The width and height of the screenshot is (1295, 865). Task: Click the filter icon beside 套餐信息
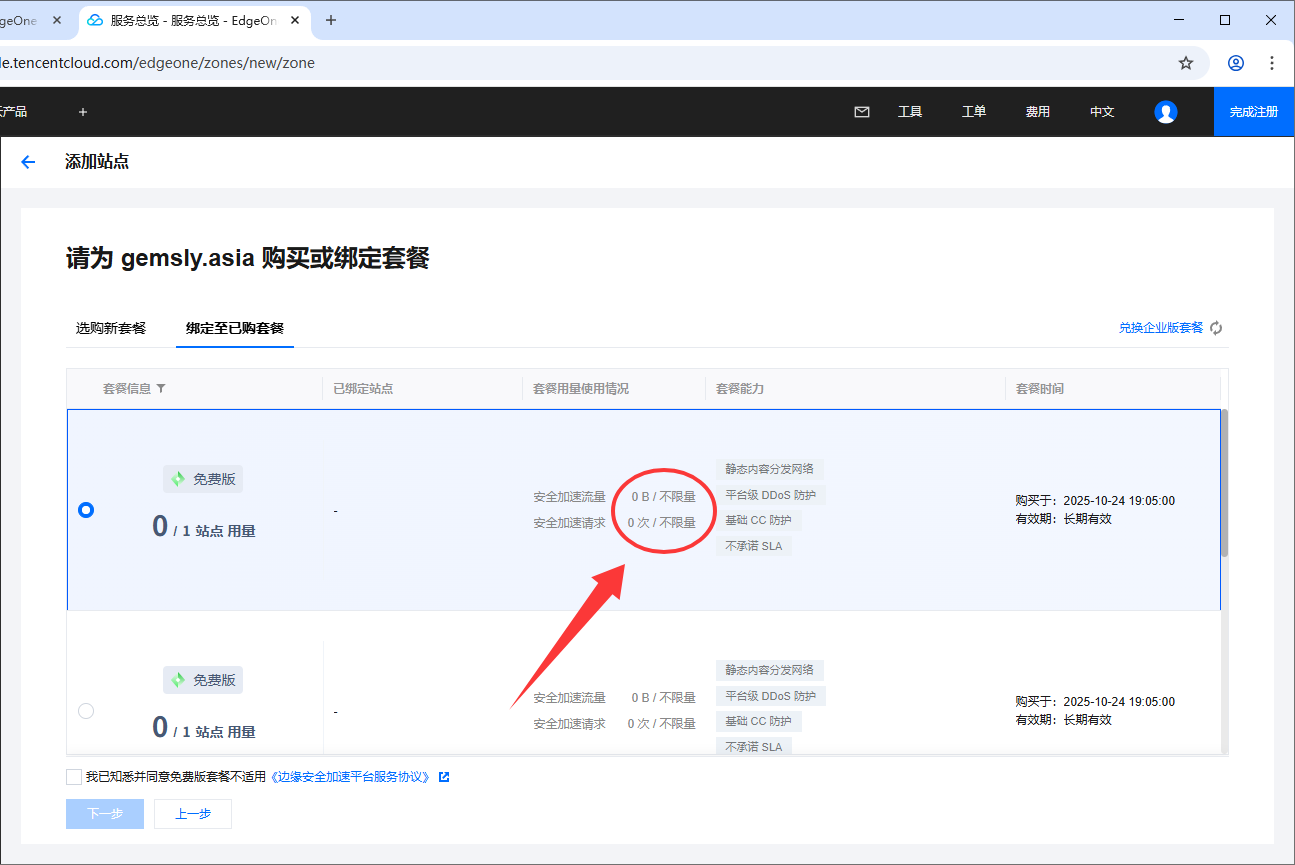(x=161, y=388)
